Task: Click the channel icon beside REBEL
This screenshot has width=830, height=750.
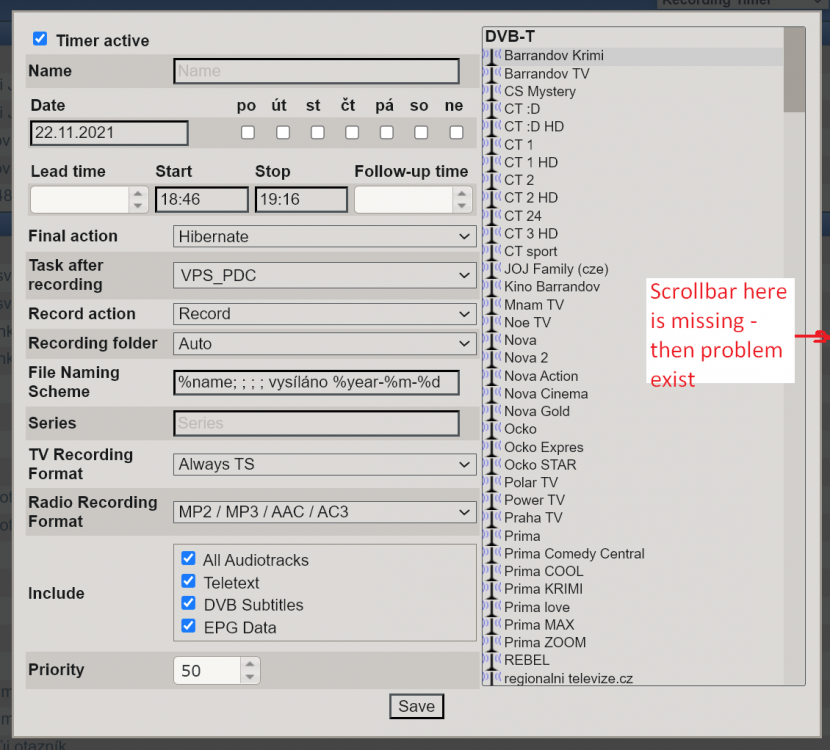Action: pos(491,661)
